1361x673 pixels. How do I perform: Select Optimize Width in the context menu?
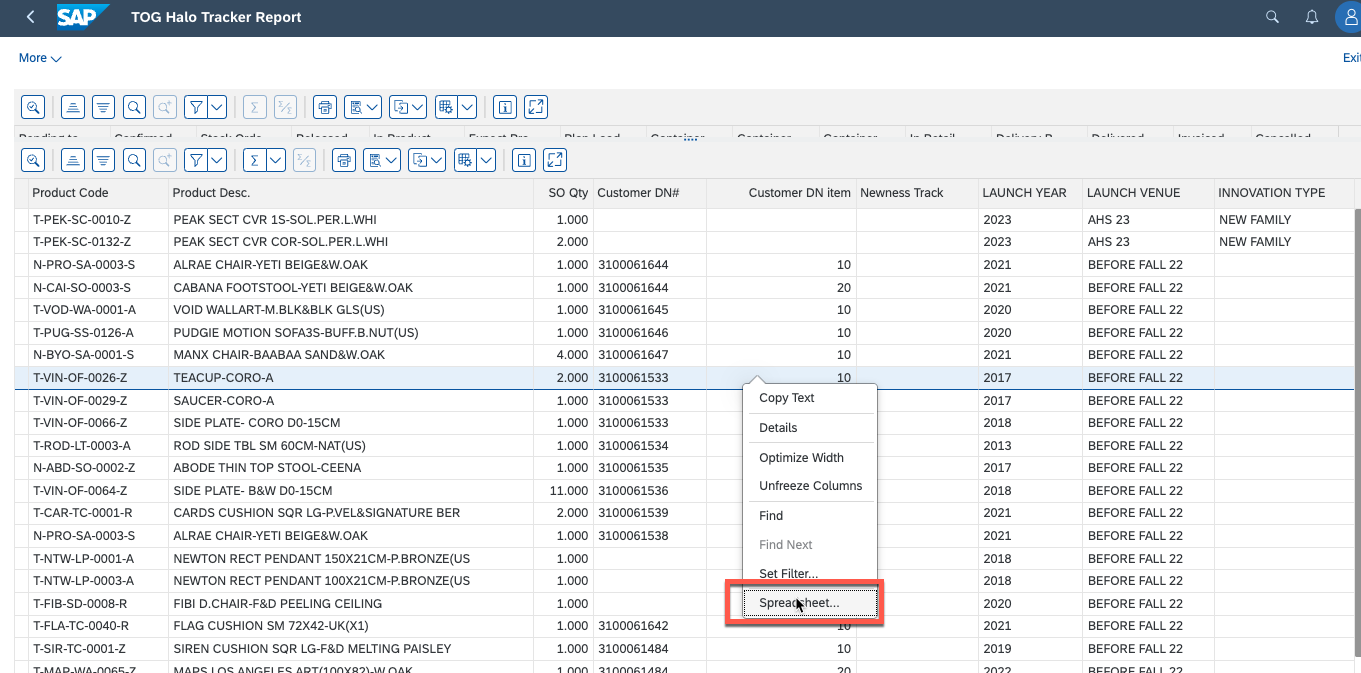point(801,458)
